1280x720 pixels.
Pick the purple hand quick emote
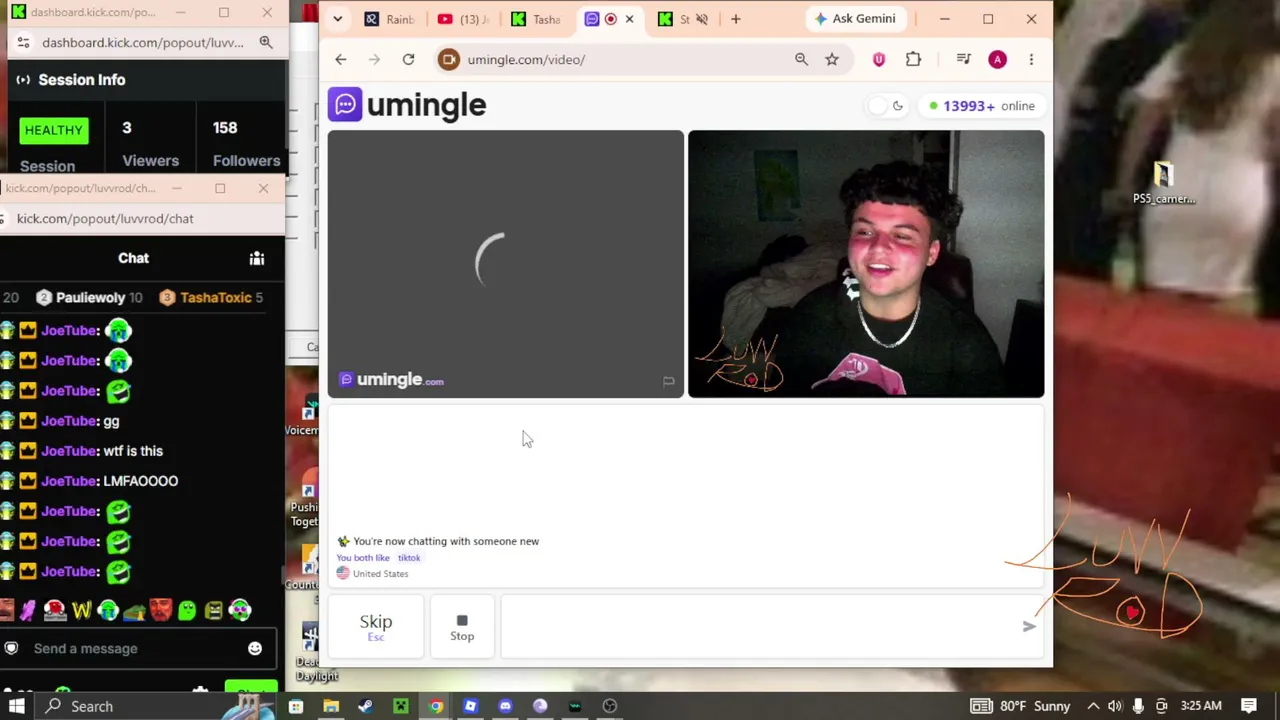(x=28, y=610)
